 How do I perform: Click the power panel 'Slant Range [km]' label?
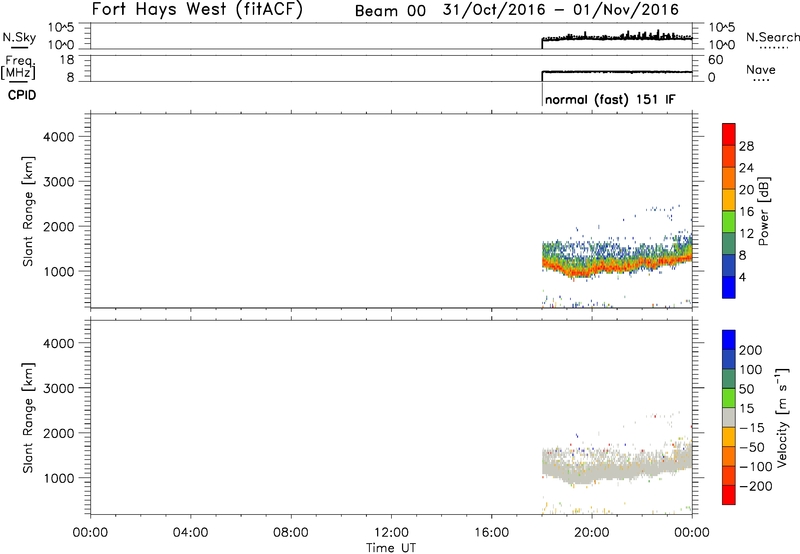click(28, 211)
